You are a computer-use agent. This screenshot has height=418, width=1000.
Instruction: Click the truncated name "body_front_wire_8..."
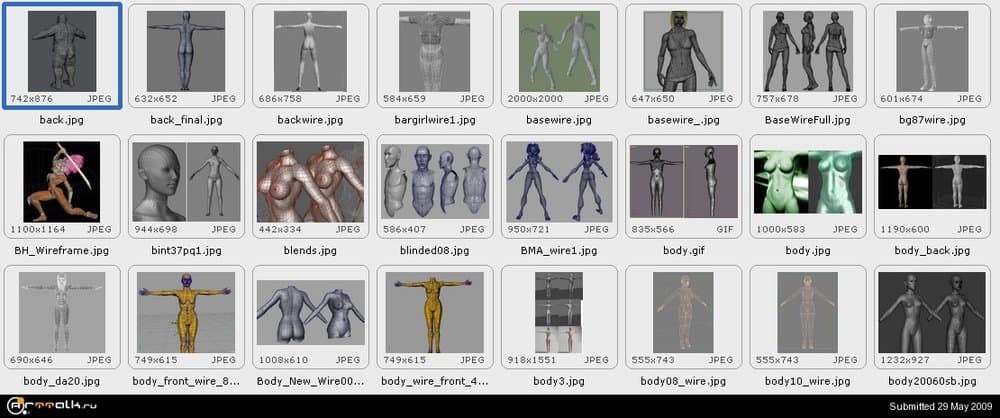pos(186,382)
